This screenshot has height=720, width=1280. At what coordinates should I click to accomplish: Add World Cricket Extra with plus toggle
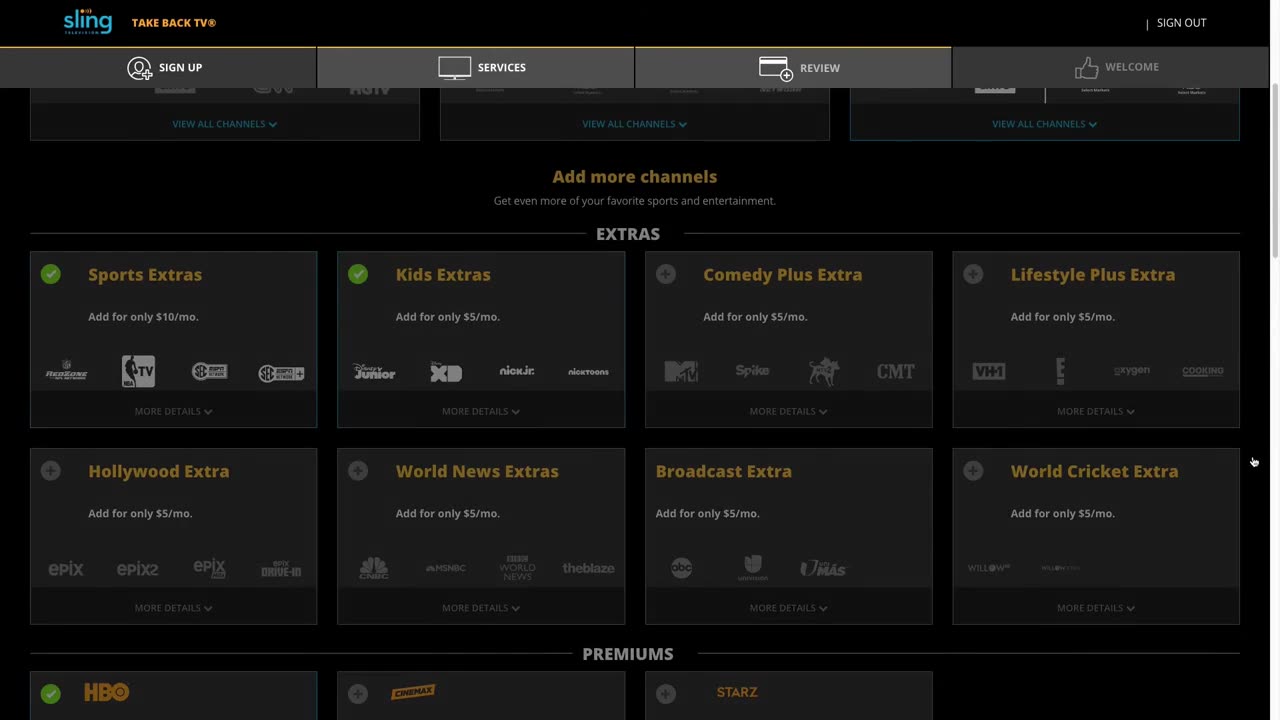[973, 471]
